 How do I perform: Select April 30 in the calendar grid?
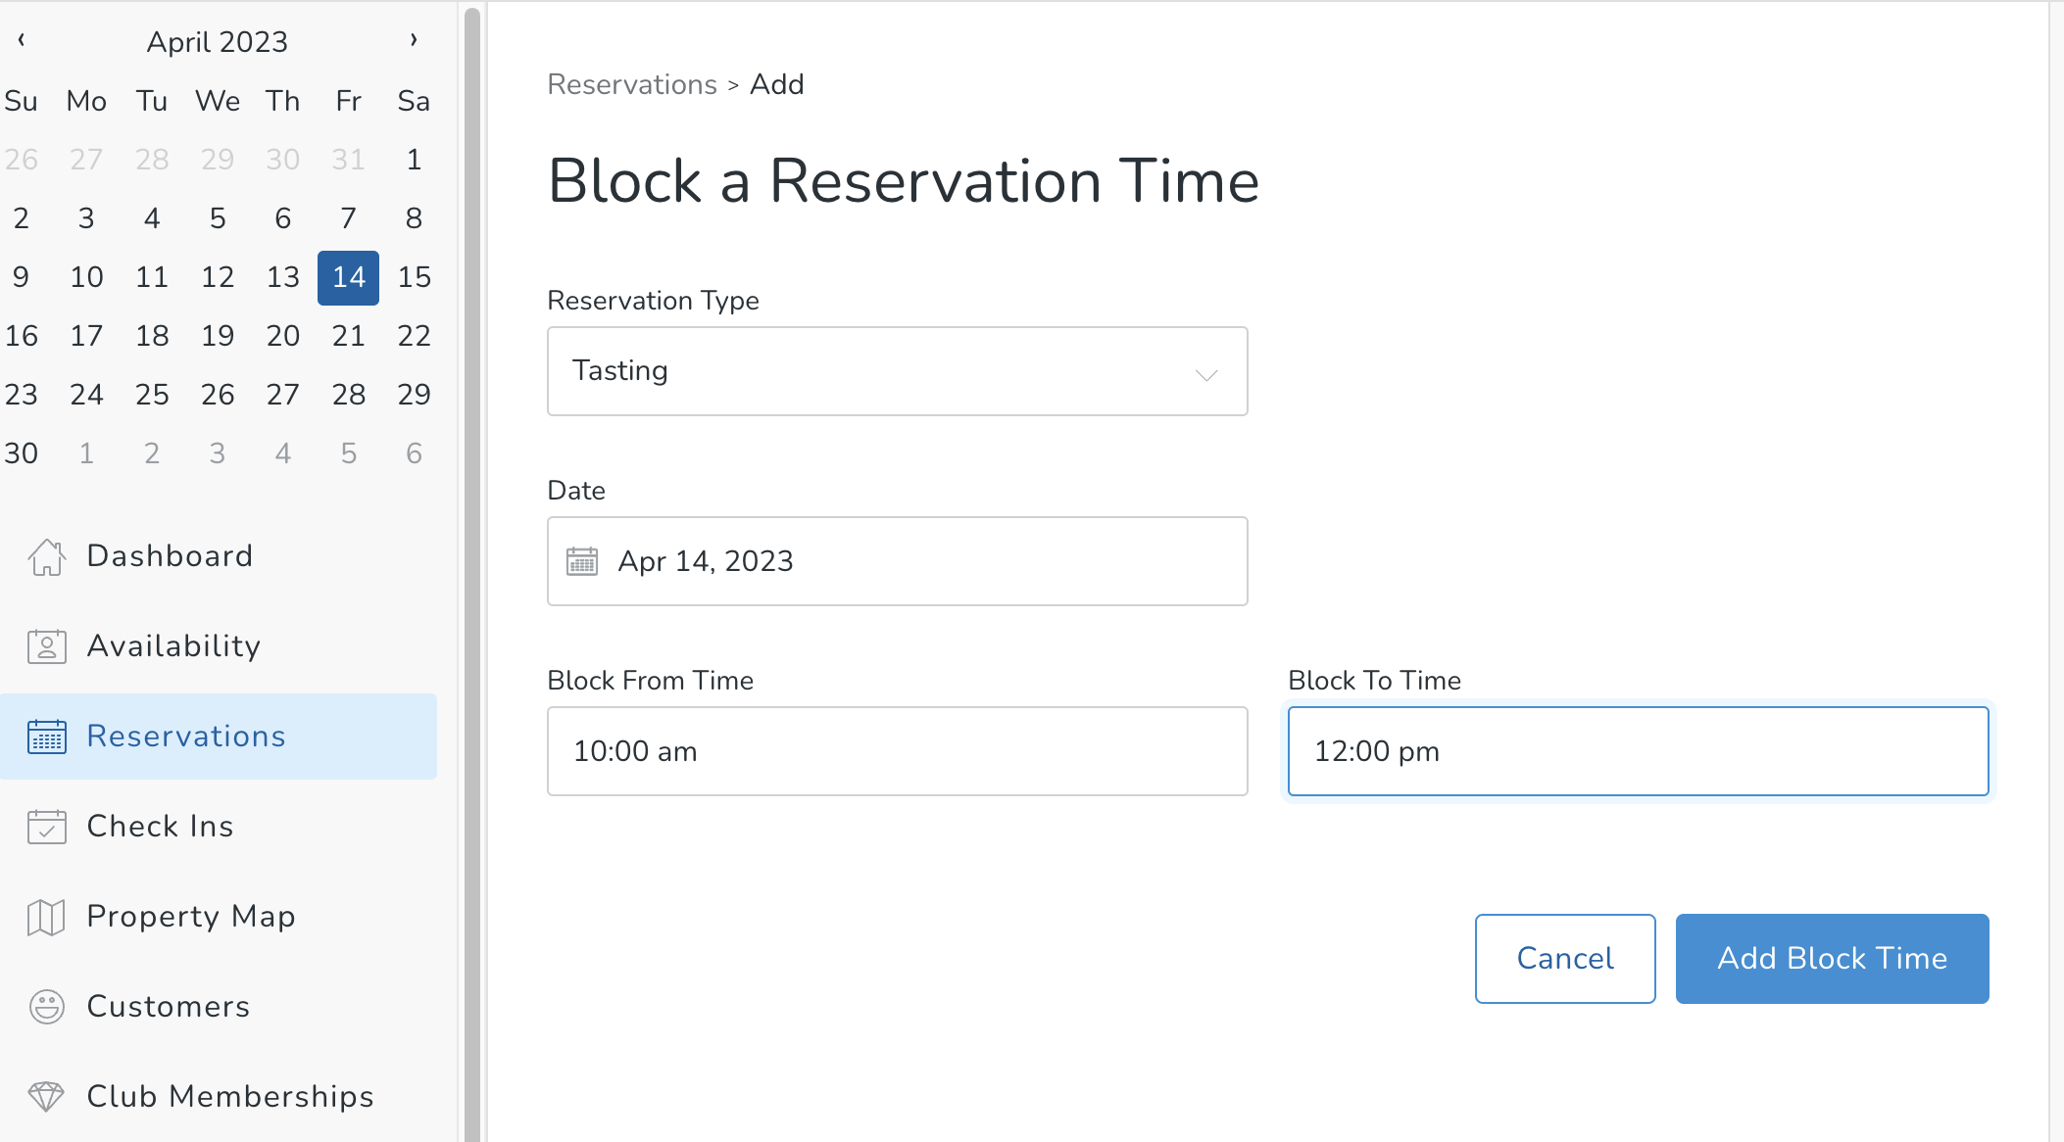tap(21, 453)
